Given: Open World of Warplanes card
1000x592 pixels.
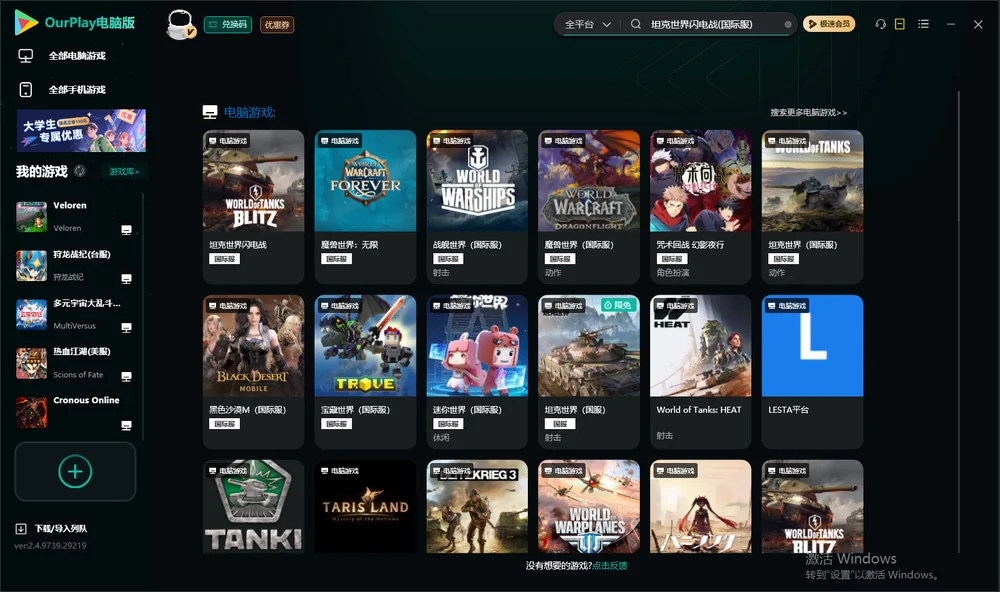Looking at the screenshot, I should (x=589, y=507).
